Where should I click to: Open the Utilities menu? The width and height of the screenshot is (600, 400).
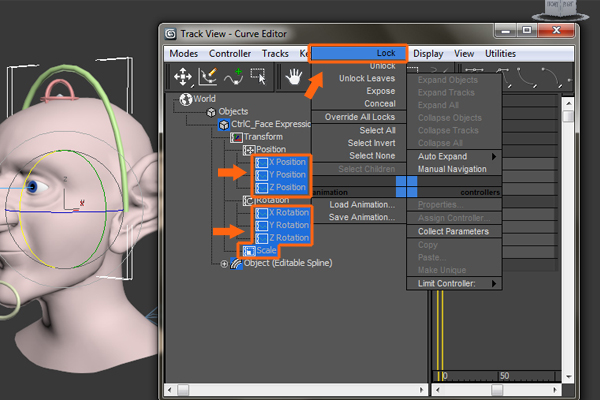pos(500,54)
